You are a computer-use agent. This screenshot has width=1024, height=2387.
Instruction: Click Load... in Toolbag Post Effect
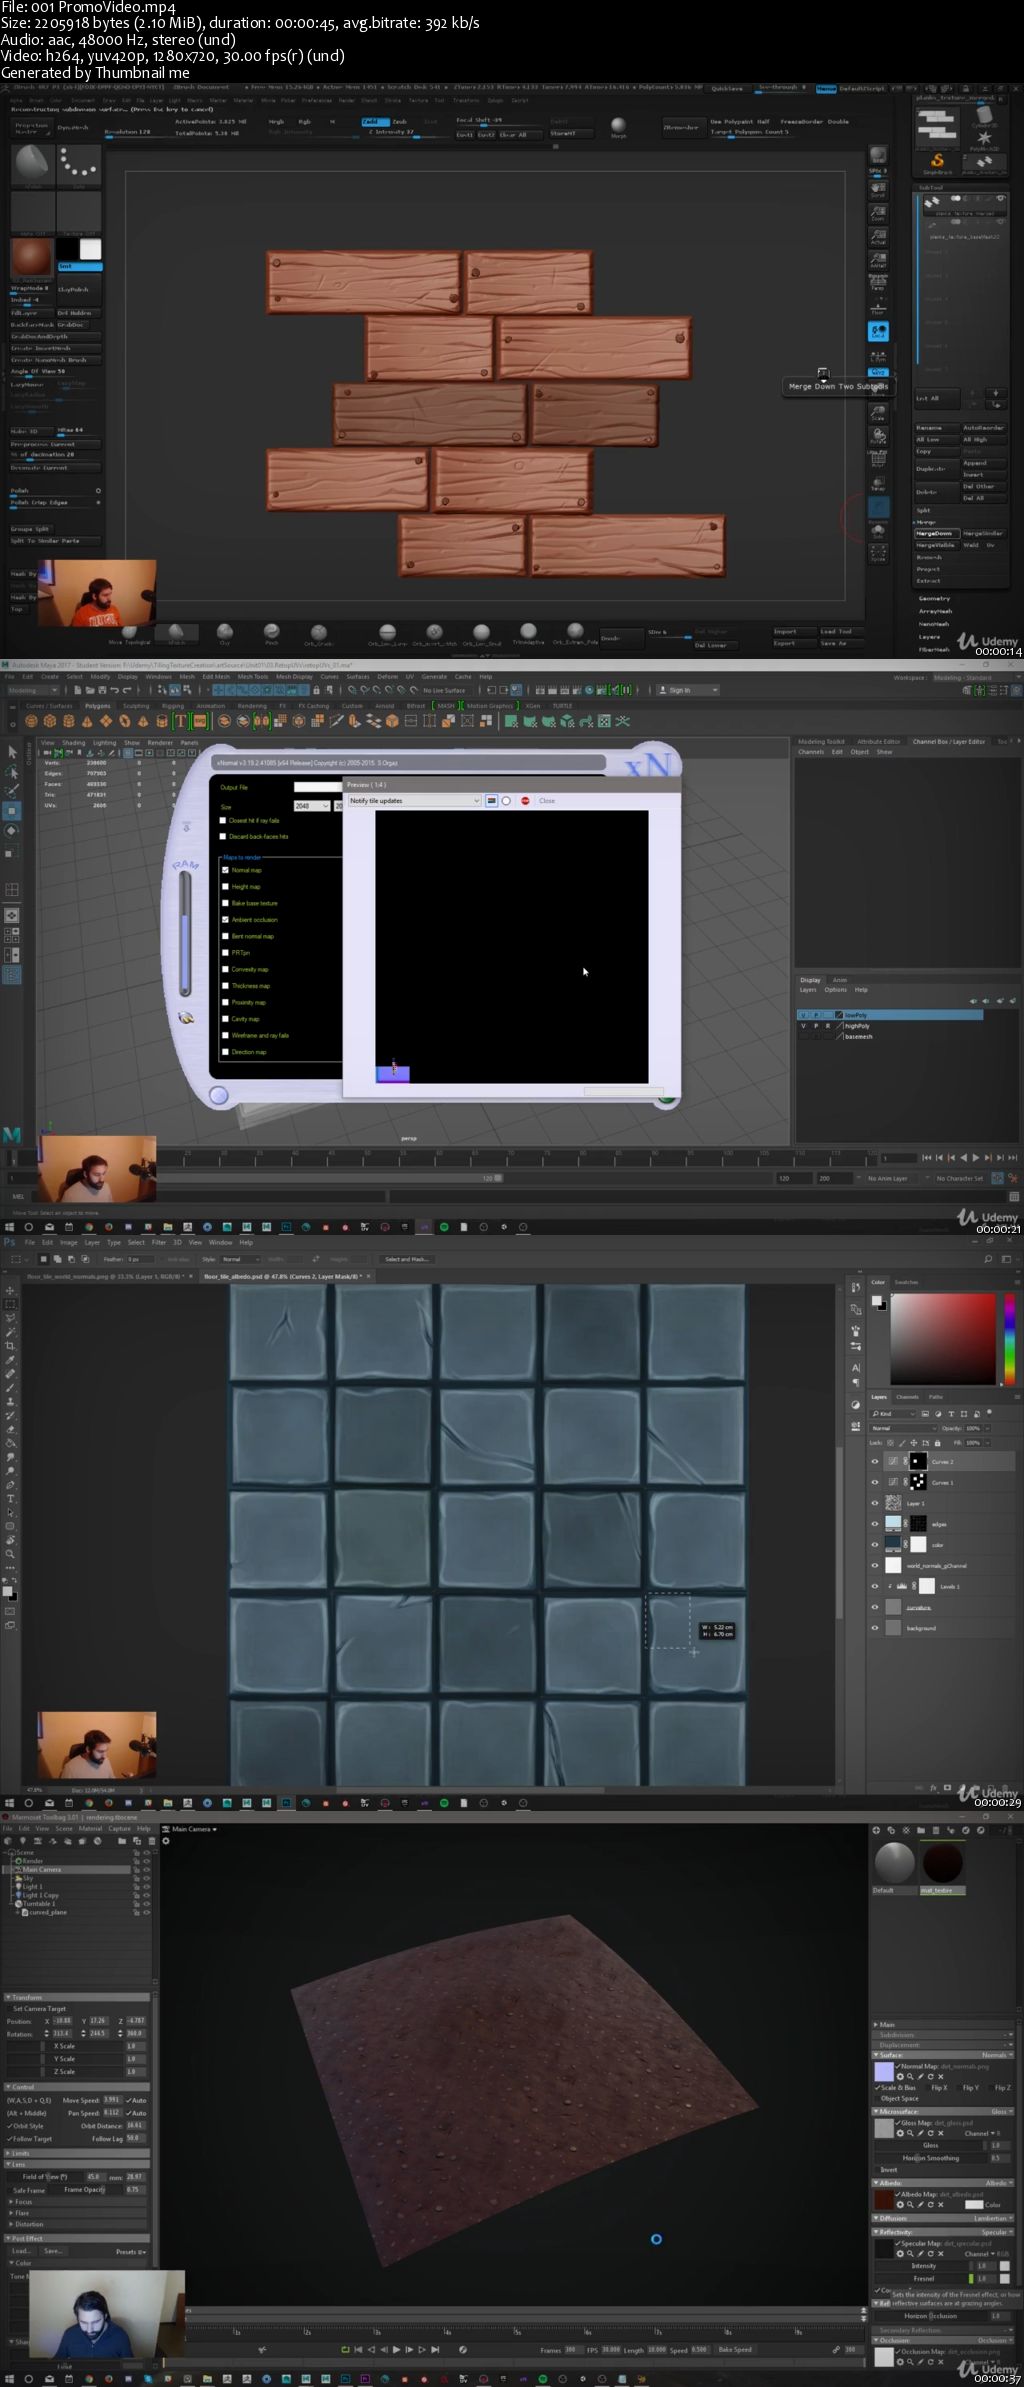click(21, 2251)
